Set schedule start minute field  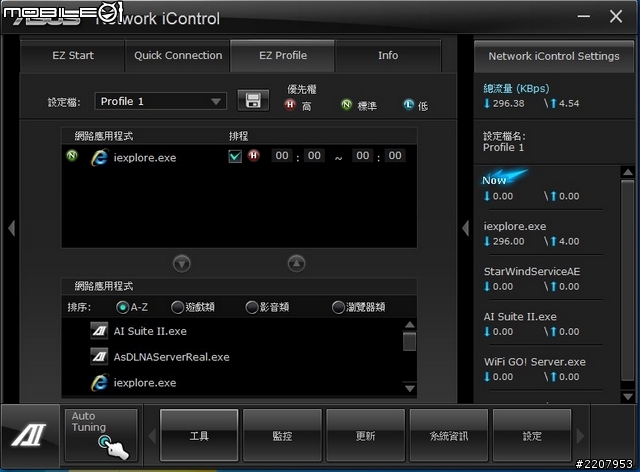point(314,156)
